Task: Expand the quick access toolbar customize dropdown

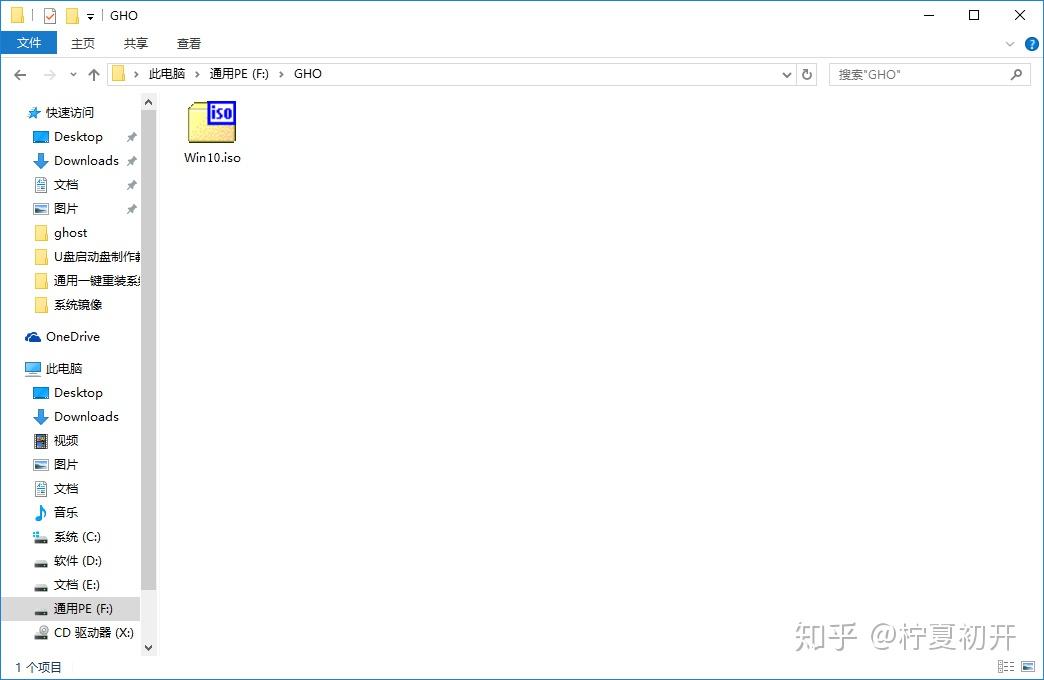Action: coord(89,15)
